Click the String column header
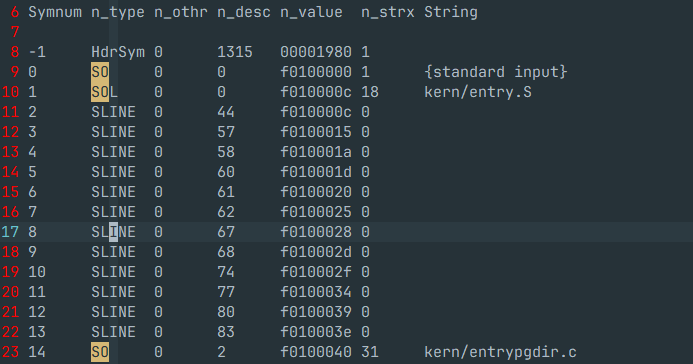Viewport: 693px width, 364px height. coord(451,12)
